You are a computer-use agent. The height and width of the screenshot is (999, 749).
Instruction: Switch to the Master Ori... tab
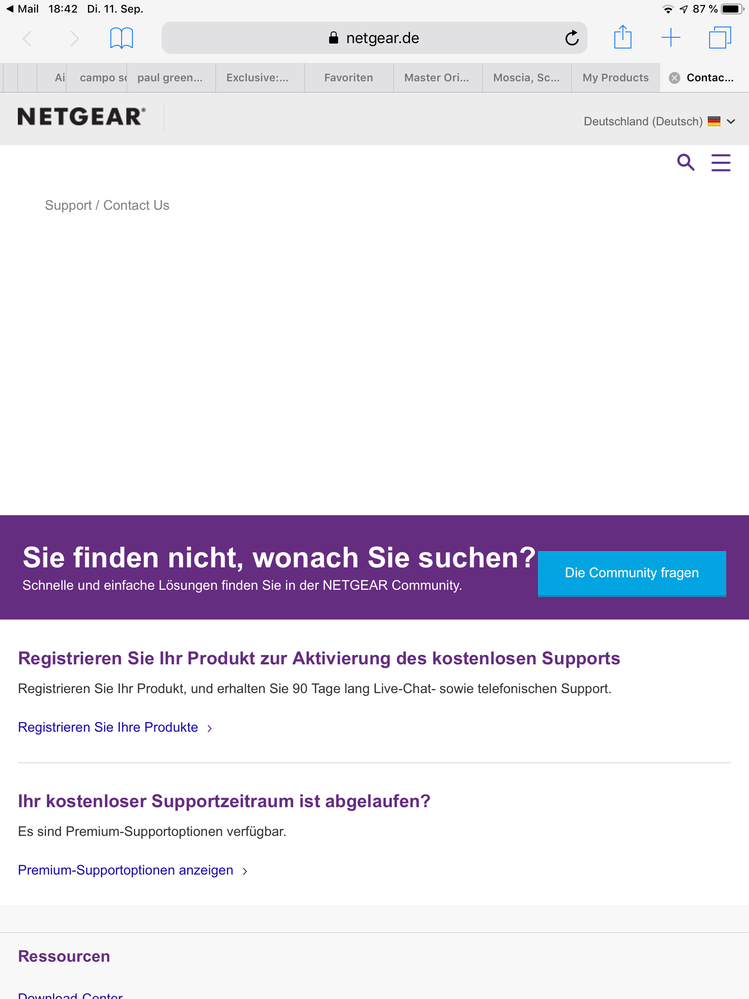438,78
